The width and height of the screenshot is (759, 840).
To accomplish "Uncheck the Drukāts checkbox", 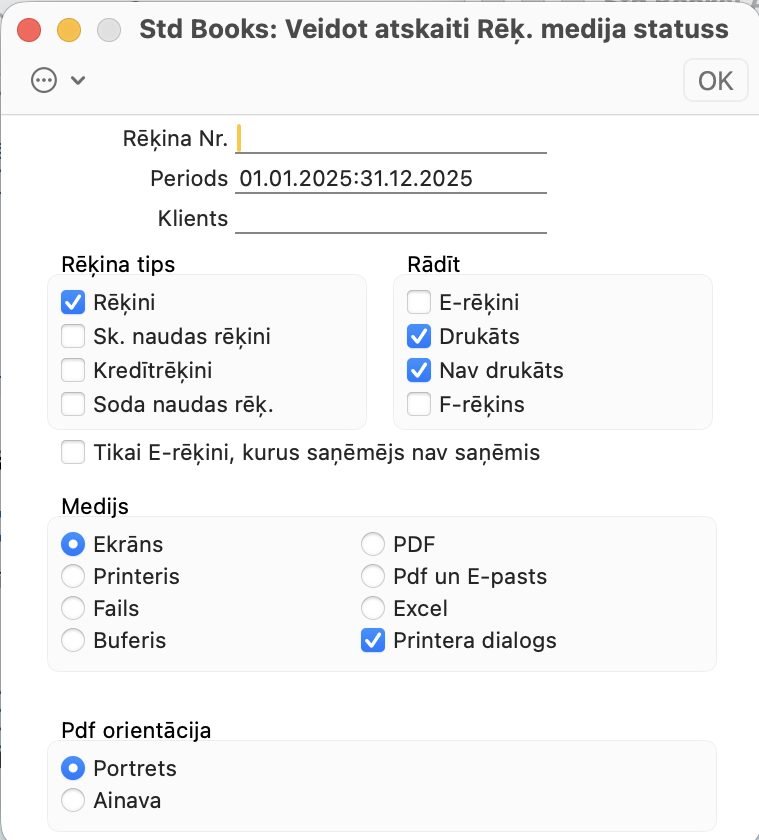I will 419,336.
